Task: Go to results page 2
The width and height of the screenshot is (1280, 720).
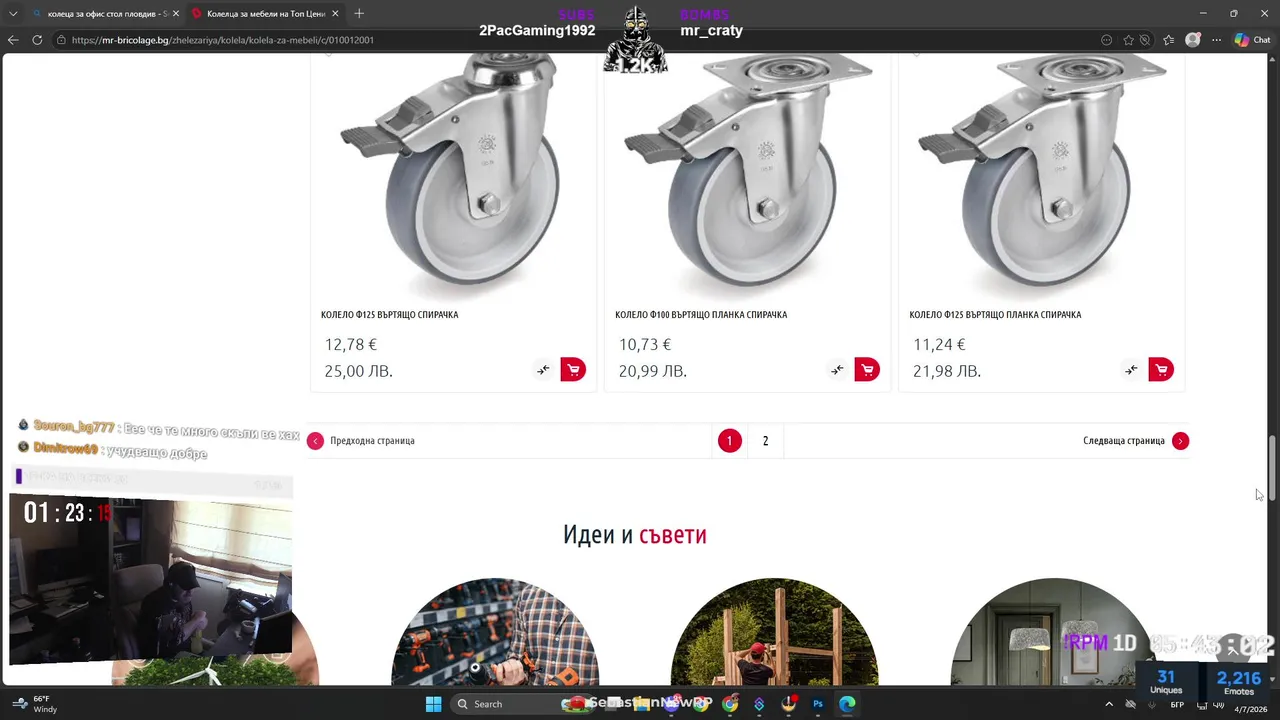Action: pos(765,441)
